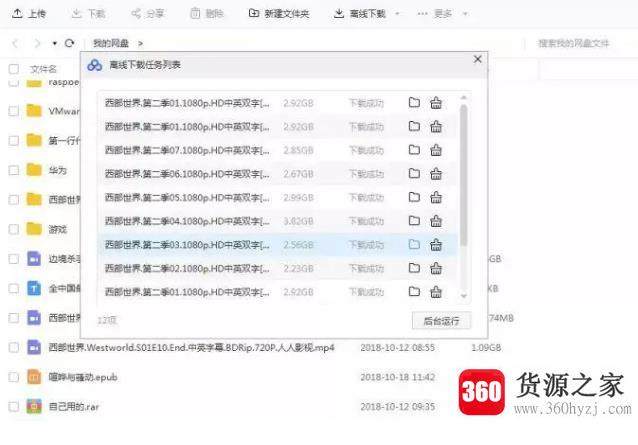Viewport: 638px width, 445px height.
Task: Open folder for the 第二季02 download task
Action: [x=414, y=268]
